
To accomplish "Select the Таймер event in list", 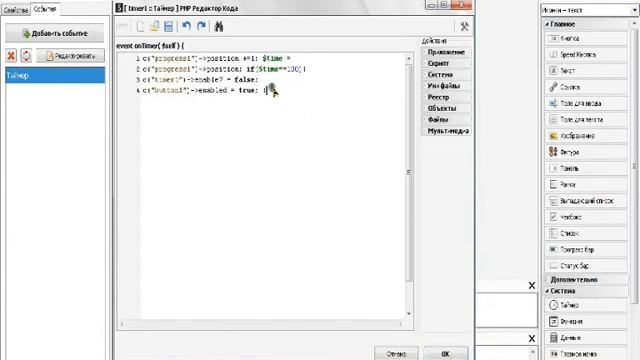I will pyautogui.click(x=55, y=76).
